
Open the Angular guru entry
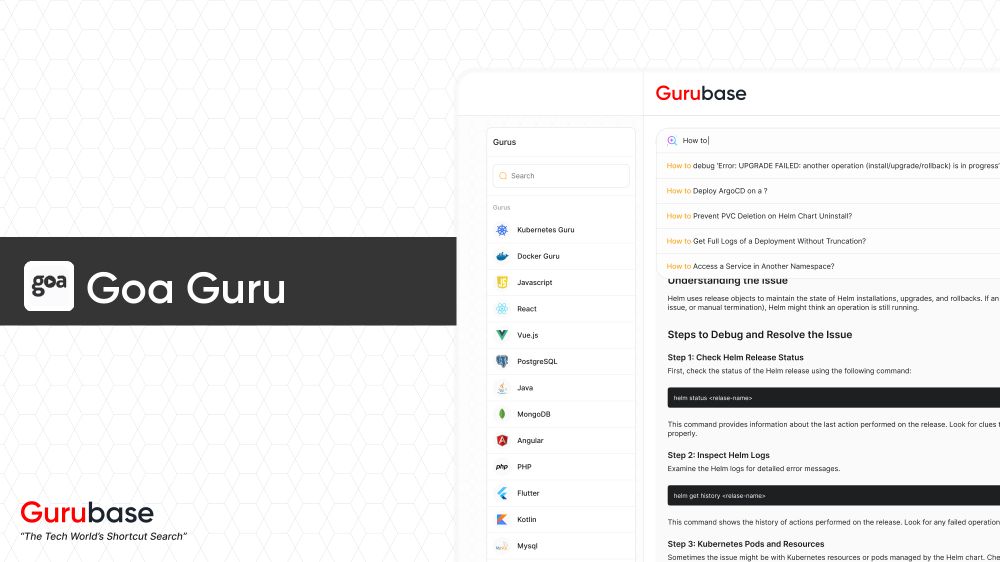pos(561,440)
